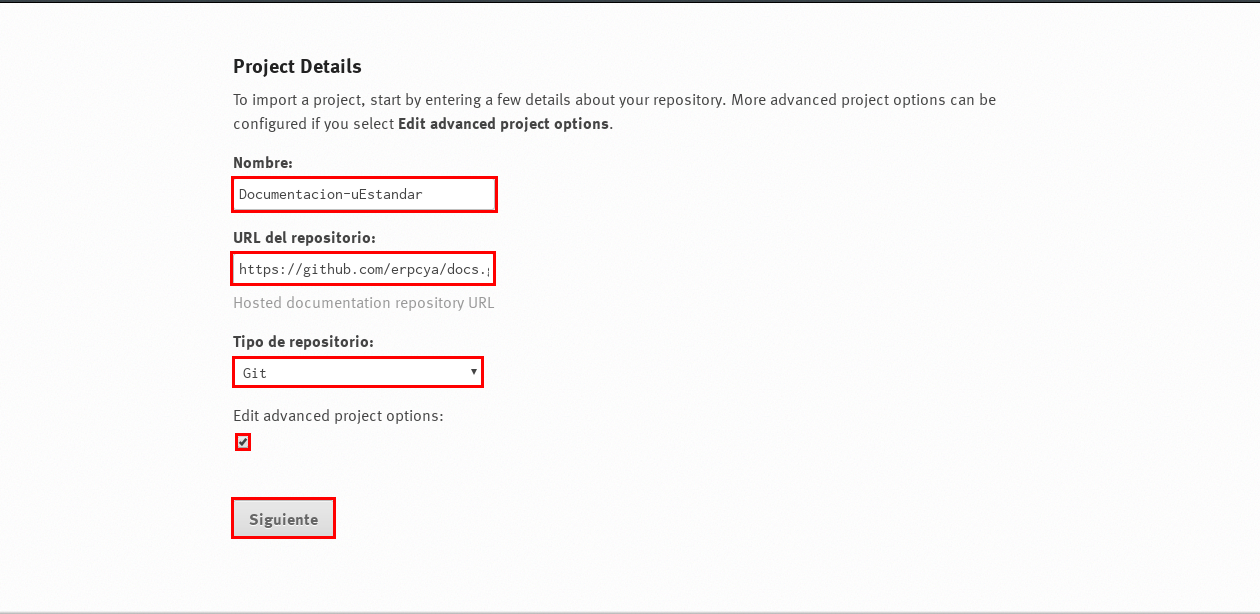Click the "Edit advanced project options:" checkbox label
The height and width of the screenshot is (614, 1260).
click(x=337, y=415)
